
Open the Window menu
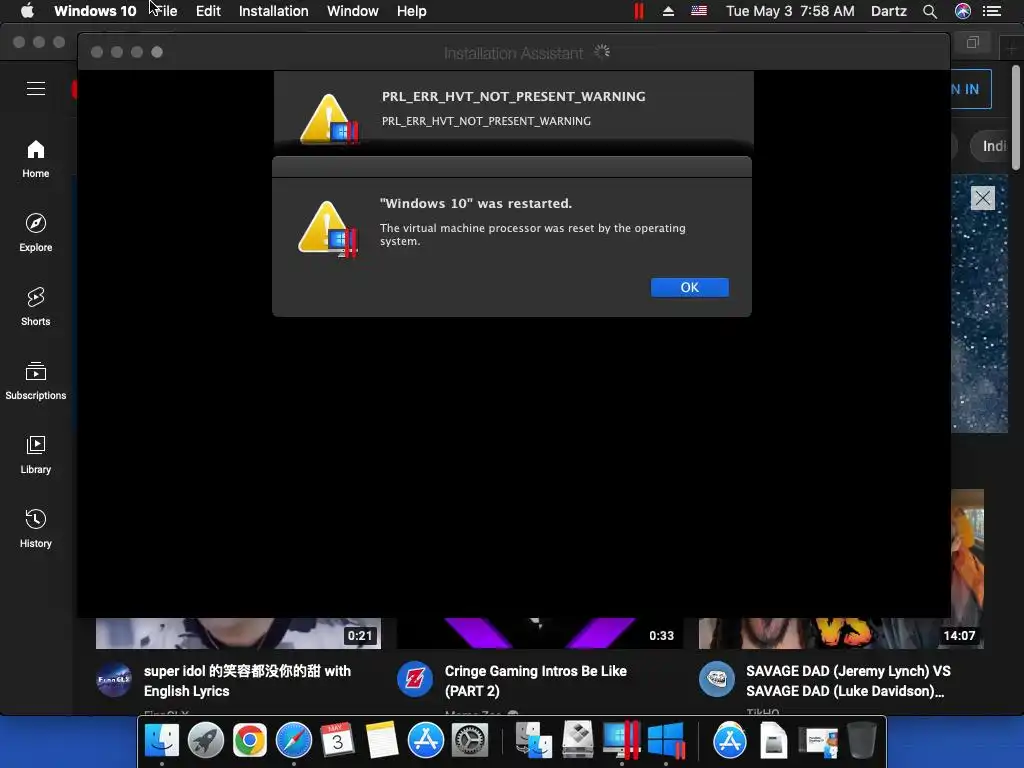353,11
